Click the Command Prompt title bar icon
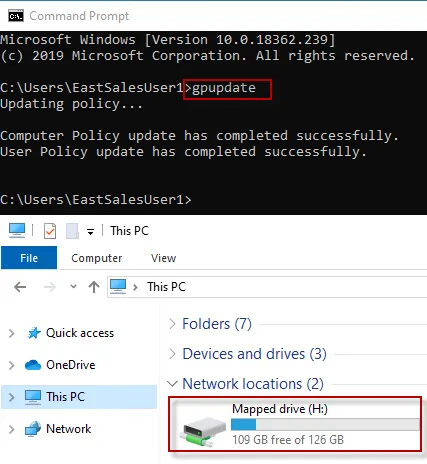The width and height of the screenshot is (427, 464). pos(16,16)
